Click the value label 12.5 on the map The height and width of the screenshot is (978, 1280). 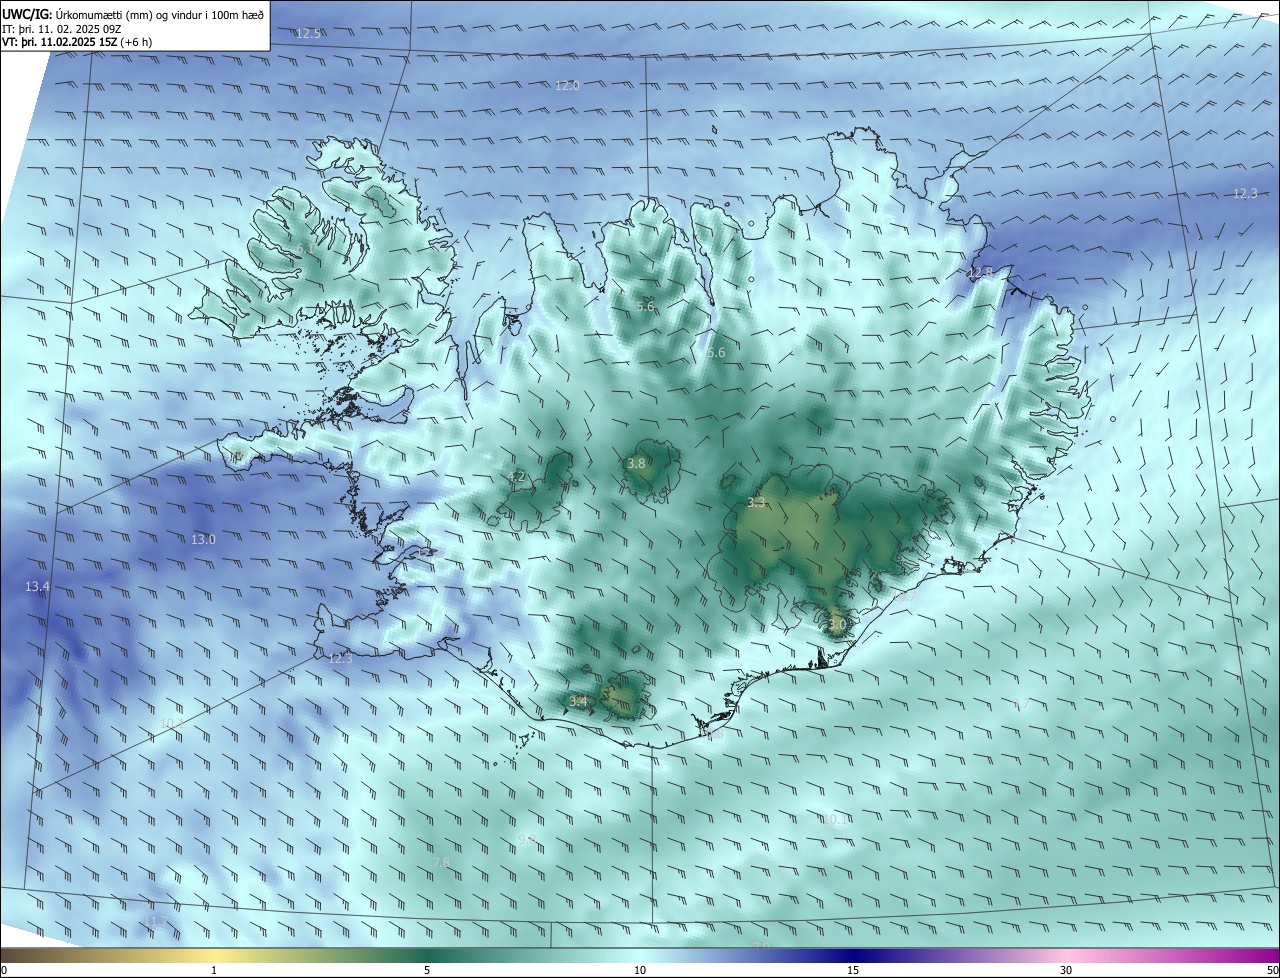tap(308, 33)
